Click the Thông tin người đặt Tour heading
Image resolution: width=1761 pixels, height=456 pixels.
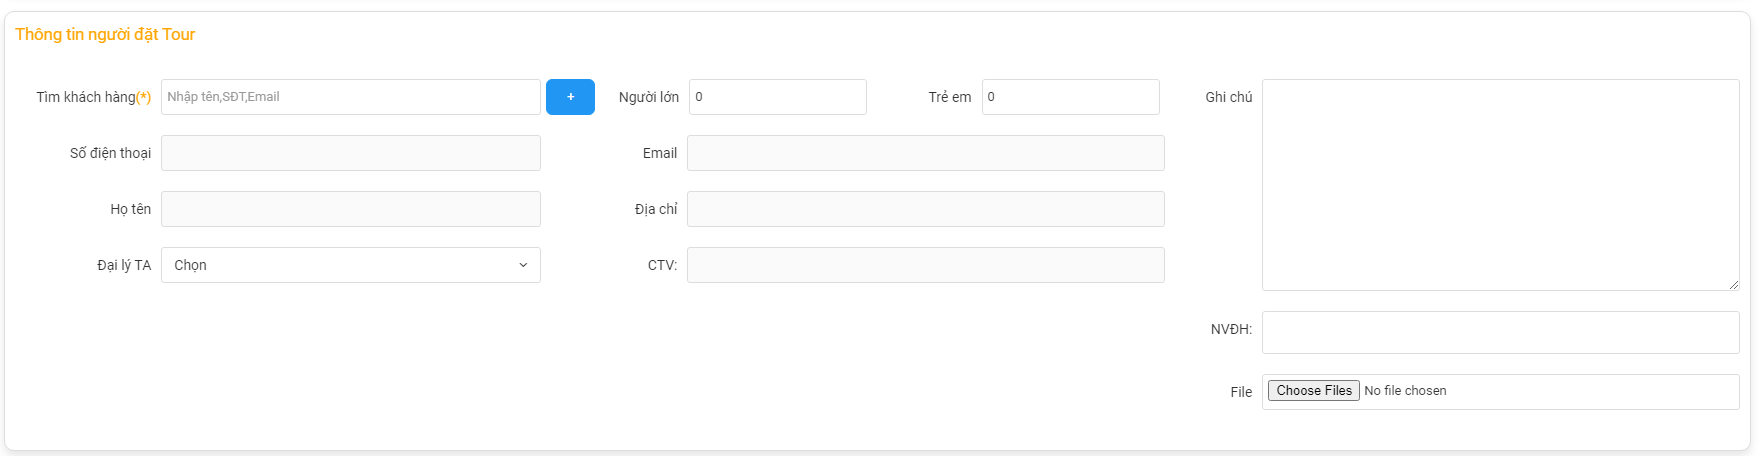pos(105,34)
